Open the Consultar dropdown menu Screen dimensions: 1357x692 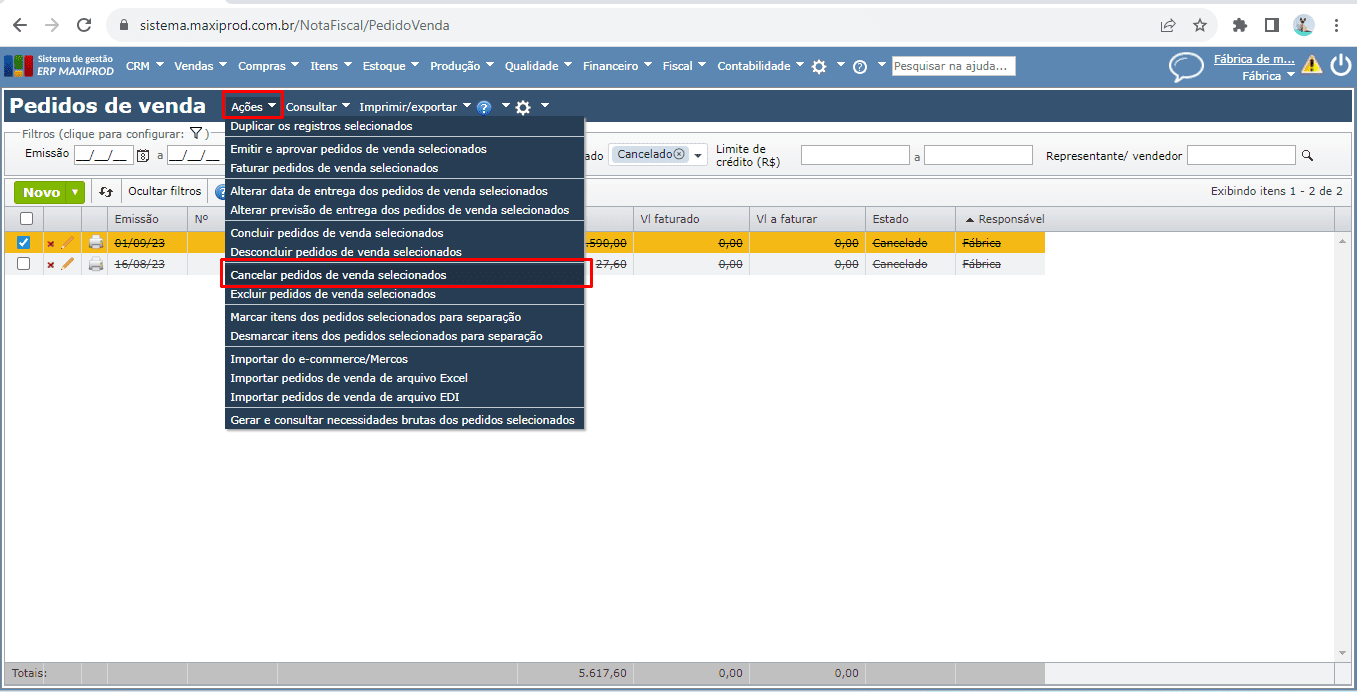point(318,107)
